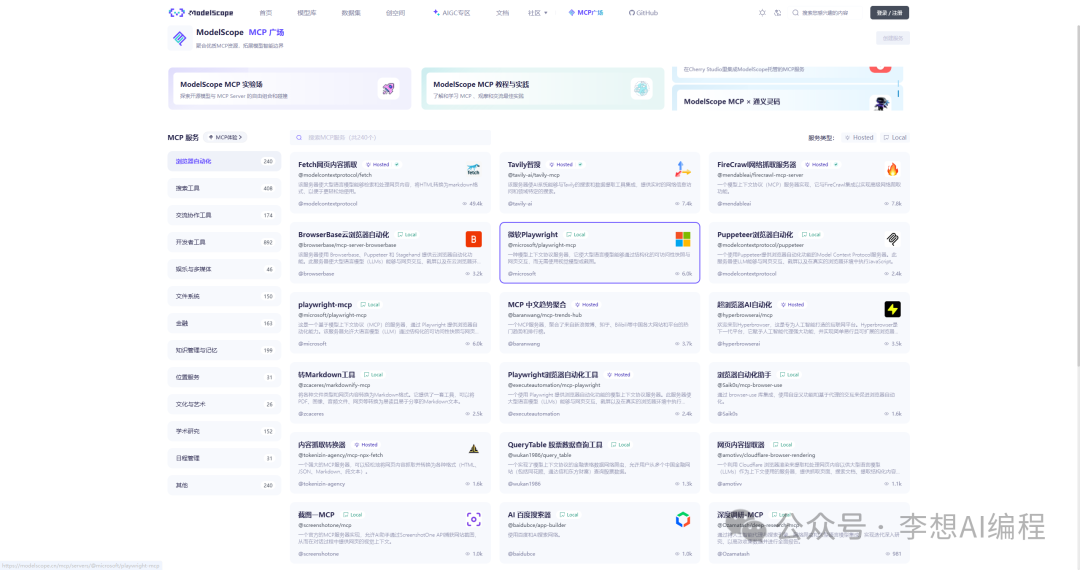The height and width of the screenshot is (570, 1080).
Task: Select the 开发者工具 category
Action: click(x=224, y=242)
